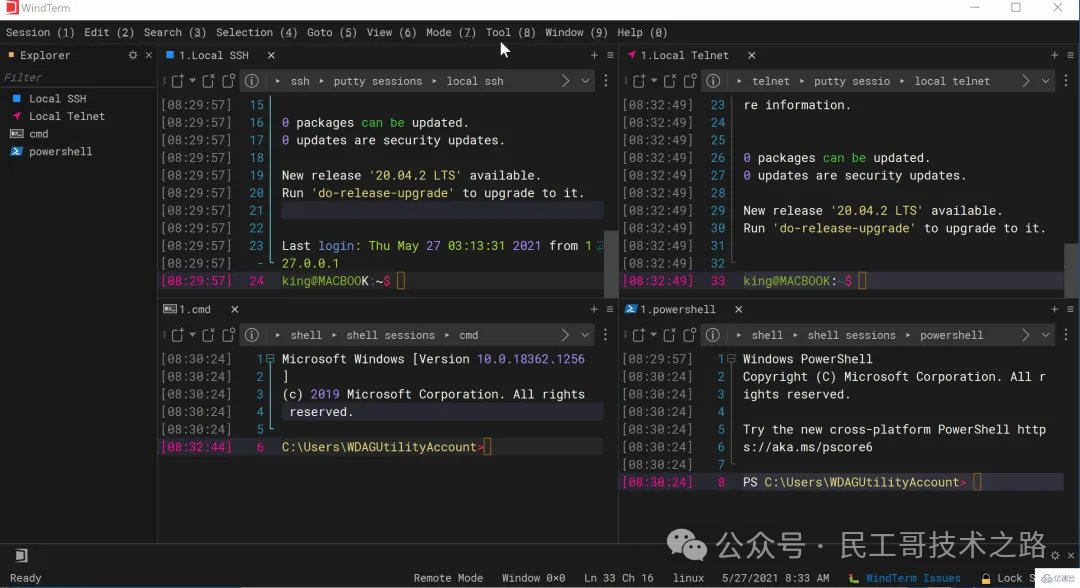
Task: Show session info in powershell toolbar
Action: pos(713,335)
